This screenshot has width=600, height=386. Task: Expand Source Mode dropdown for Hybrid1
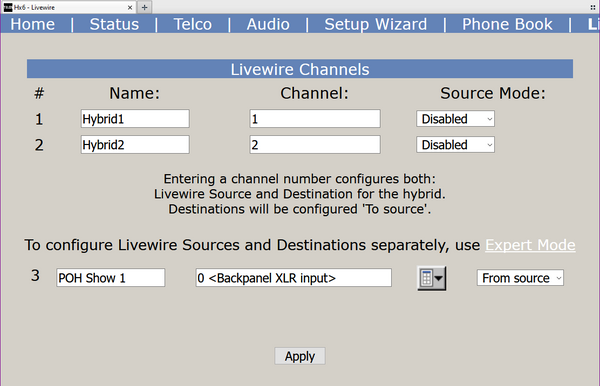point(455,119)
